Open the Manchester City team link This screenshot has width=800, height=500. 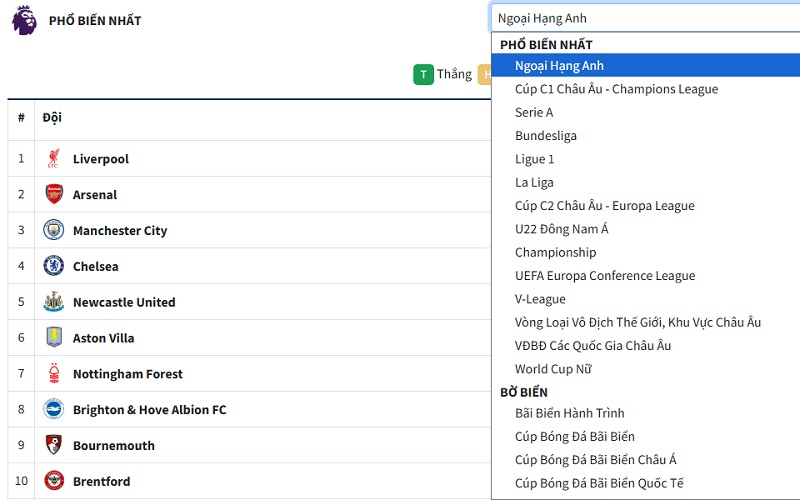tap(120, 231)
